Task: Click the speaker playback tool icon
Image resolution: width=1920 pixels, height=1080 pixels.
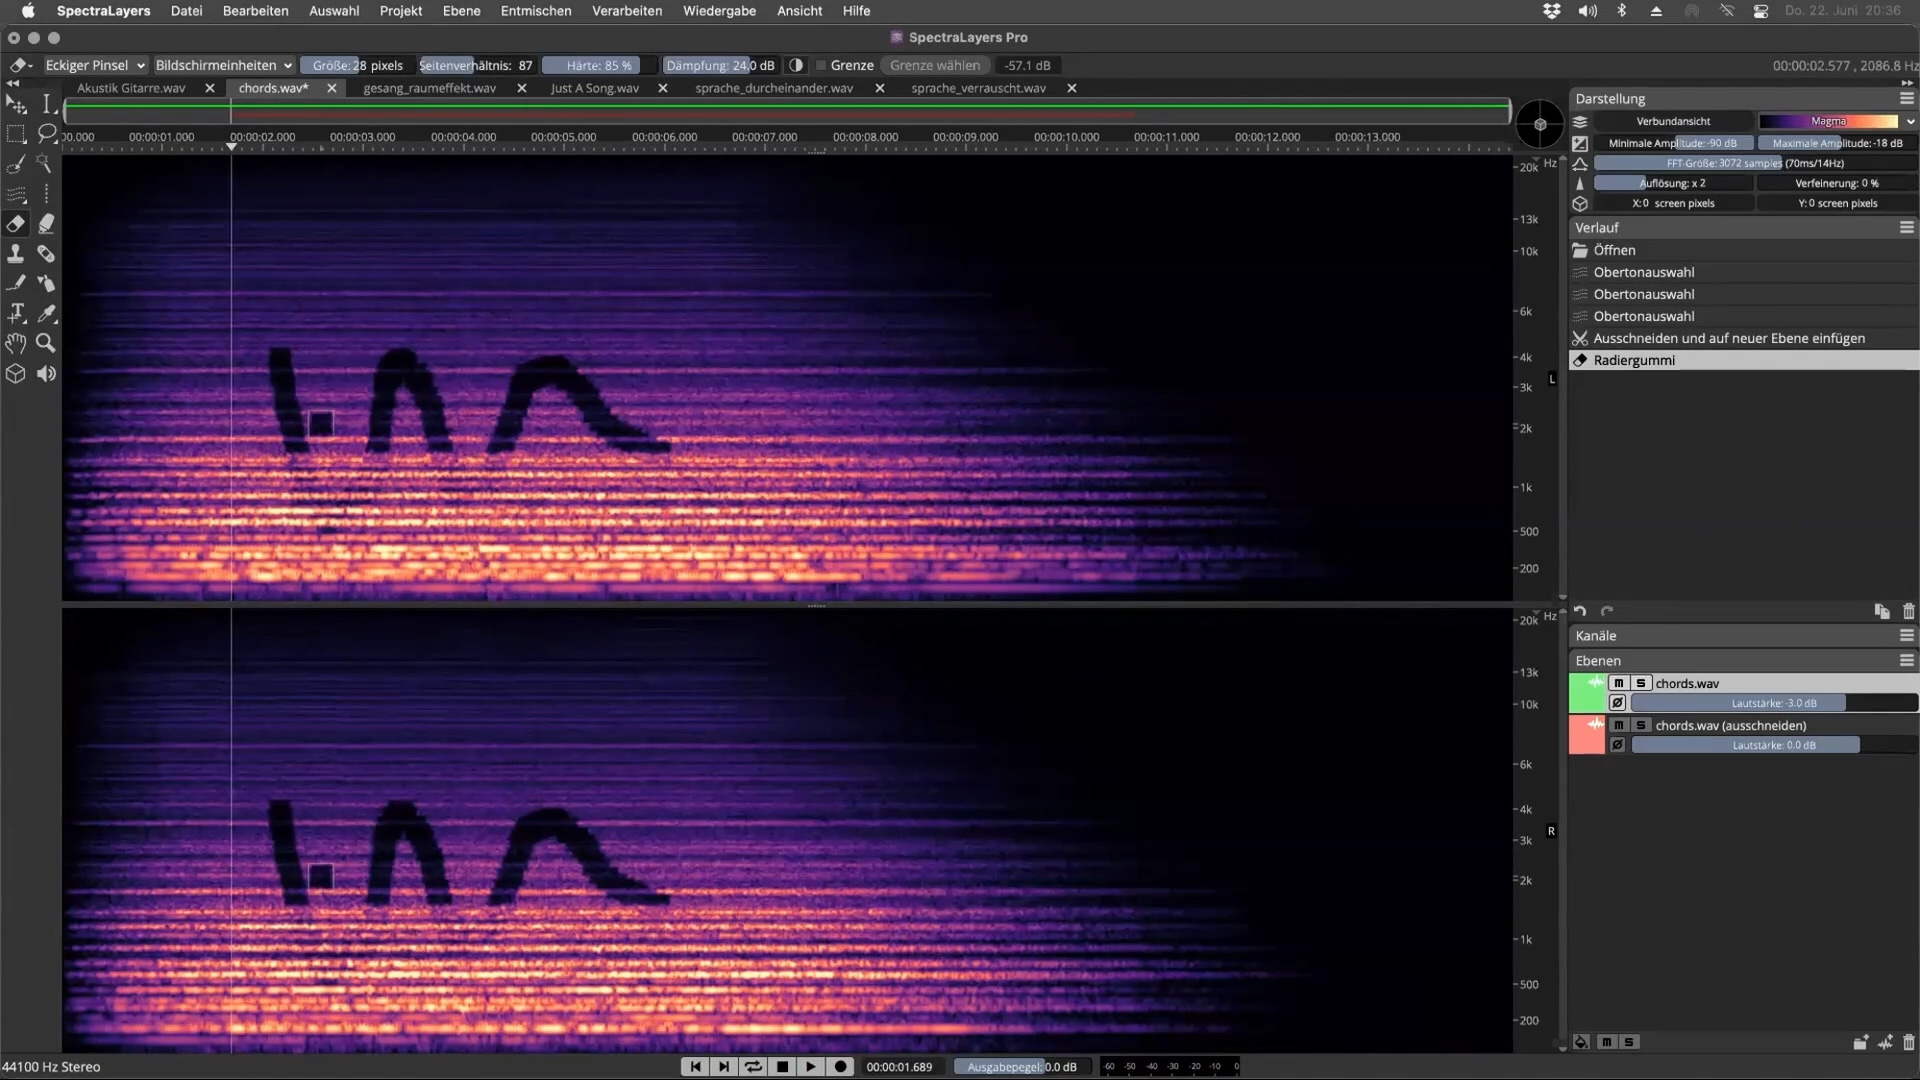Action: tap(46, 374)
